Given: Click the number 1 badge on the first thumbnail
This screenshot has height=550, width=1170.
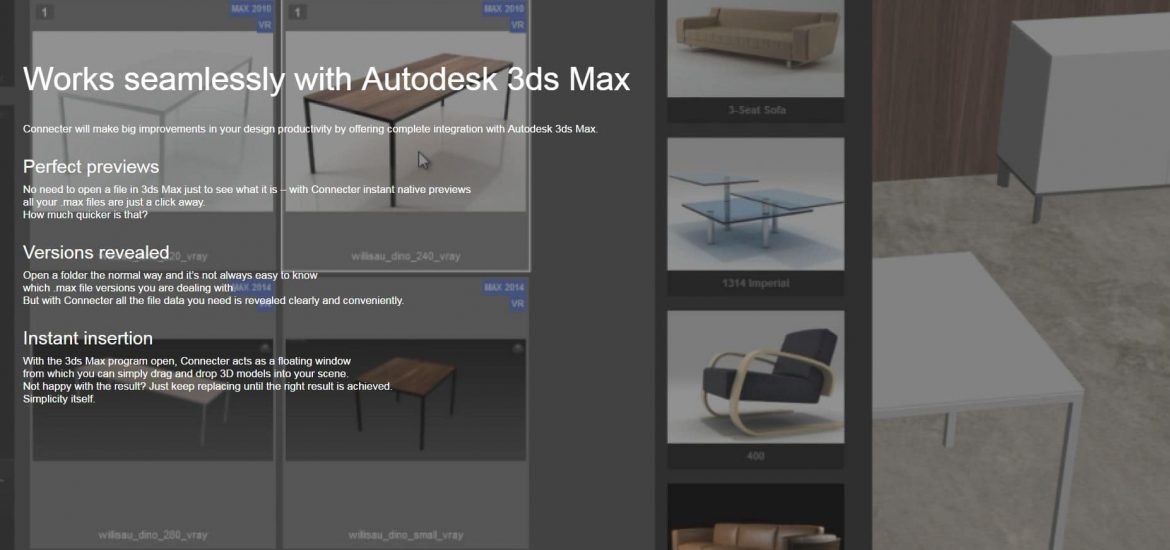Looking at the screenshot, I should tap(44, 13).
